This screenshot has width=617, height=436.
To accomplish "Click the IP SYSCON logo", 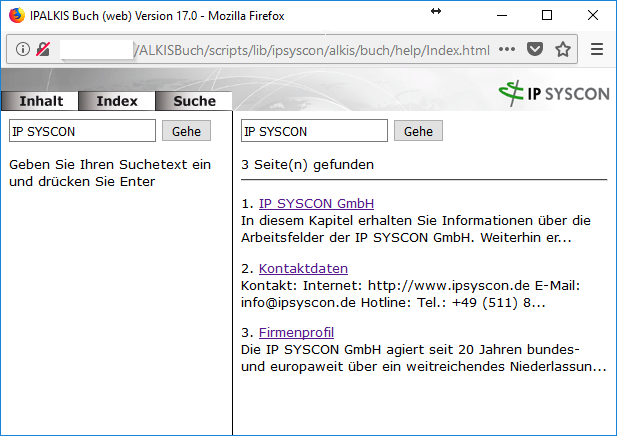I will (554, 93).
